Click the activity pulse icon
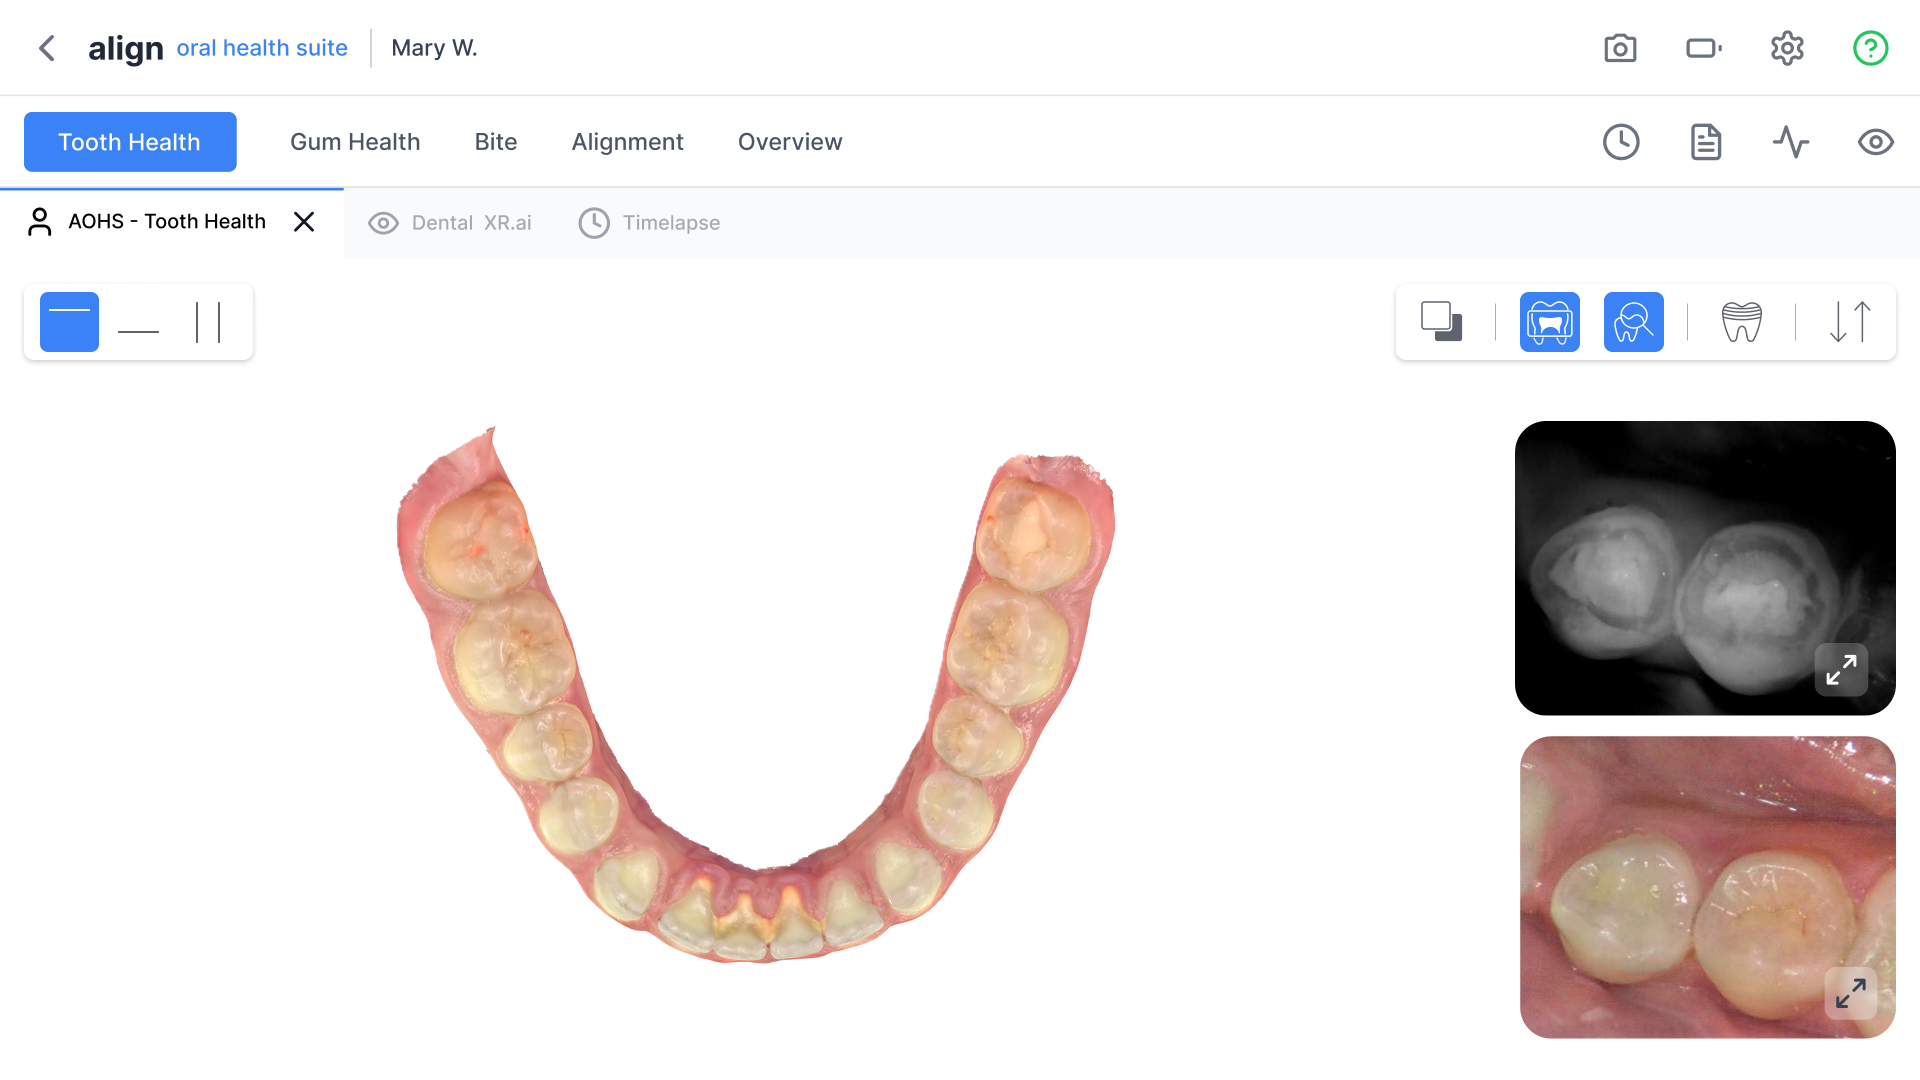Screen dimensions: 1920x1080 coord(1791,142)
